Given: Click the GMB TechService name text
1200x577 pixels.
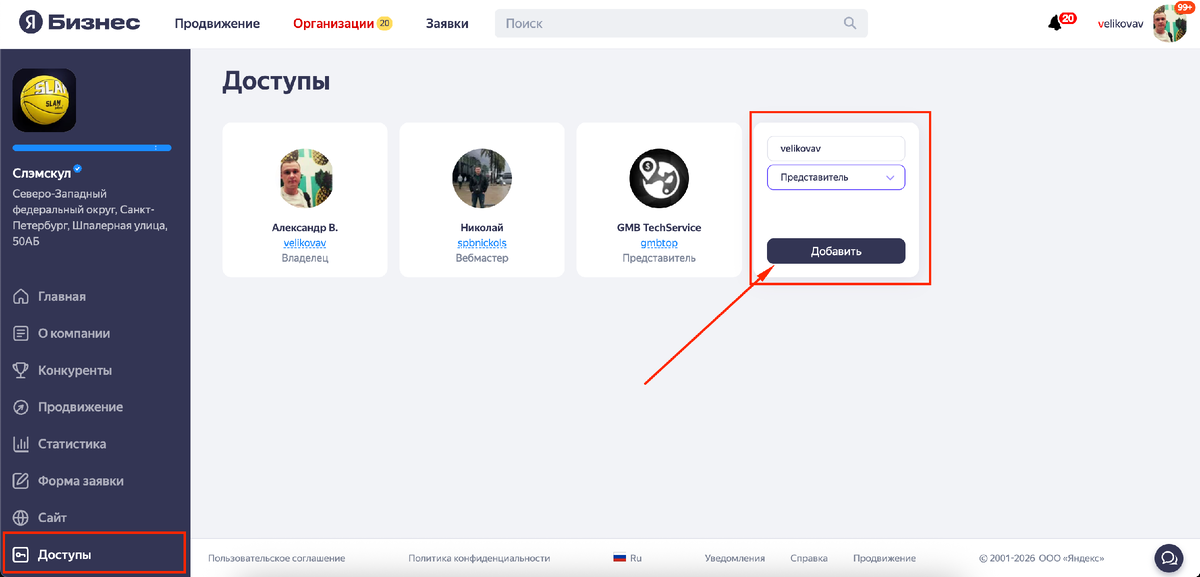Looking at the screenshot, I should (x=659, y=227).
